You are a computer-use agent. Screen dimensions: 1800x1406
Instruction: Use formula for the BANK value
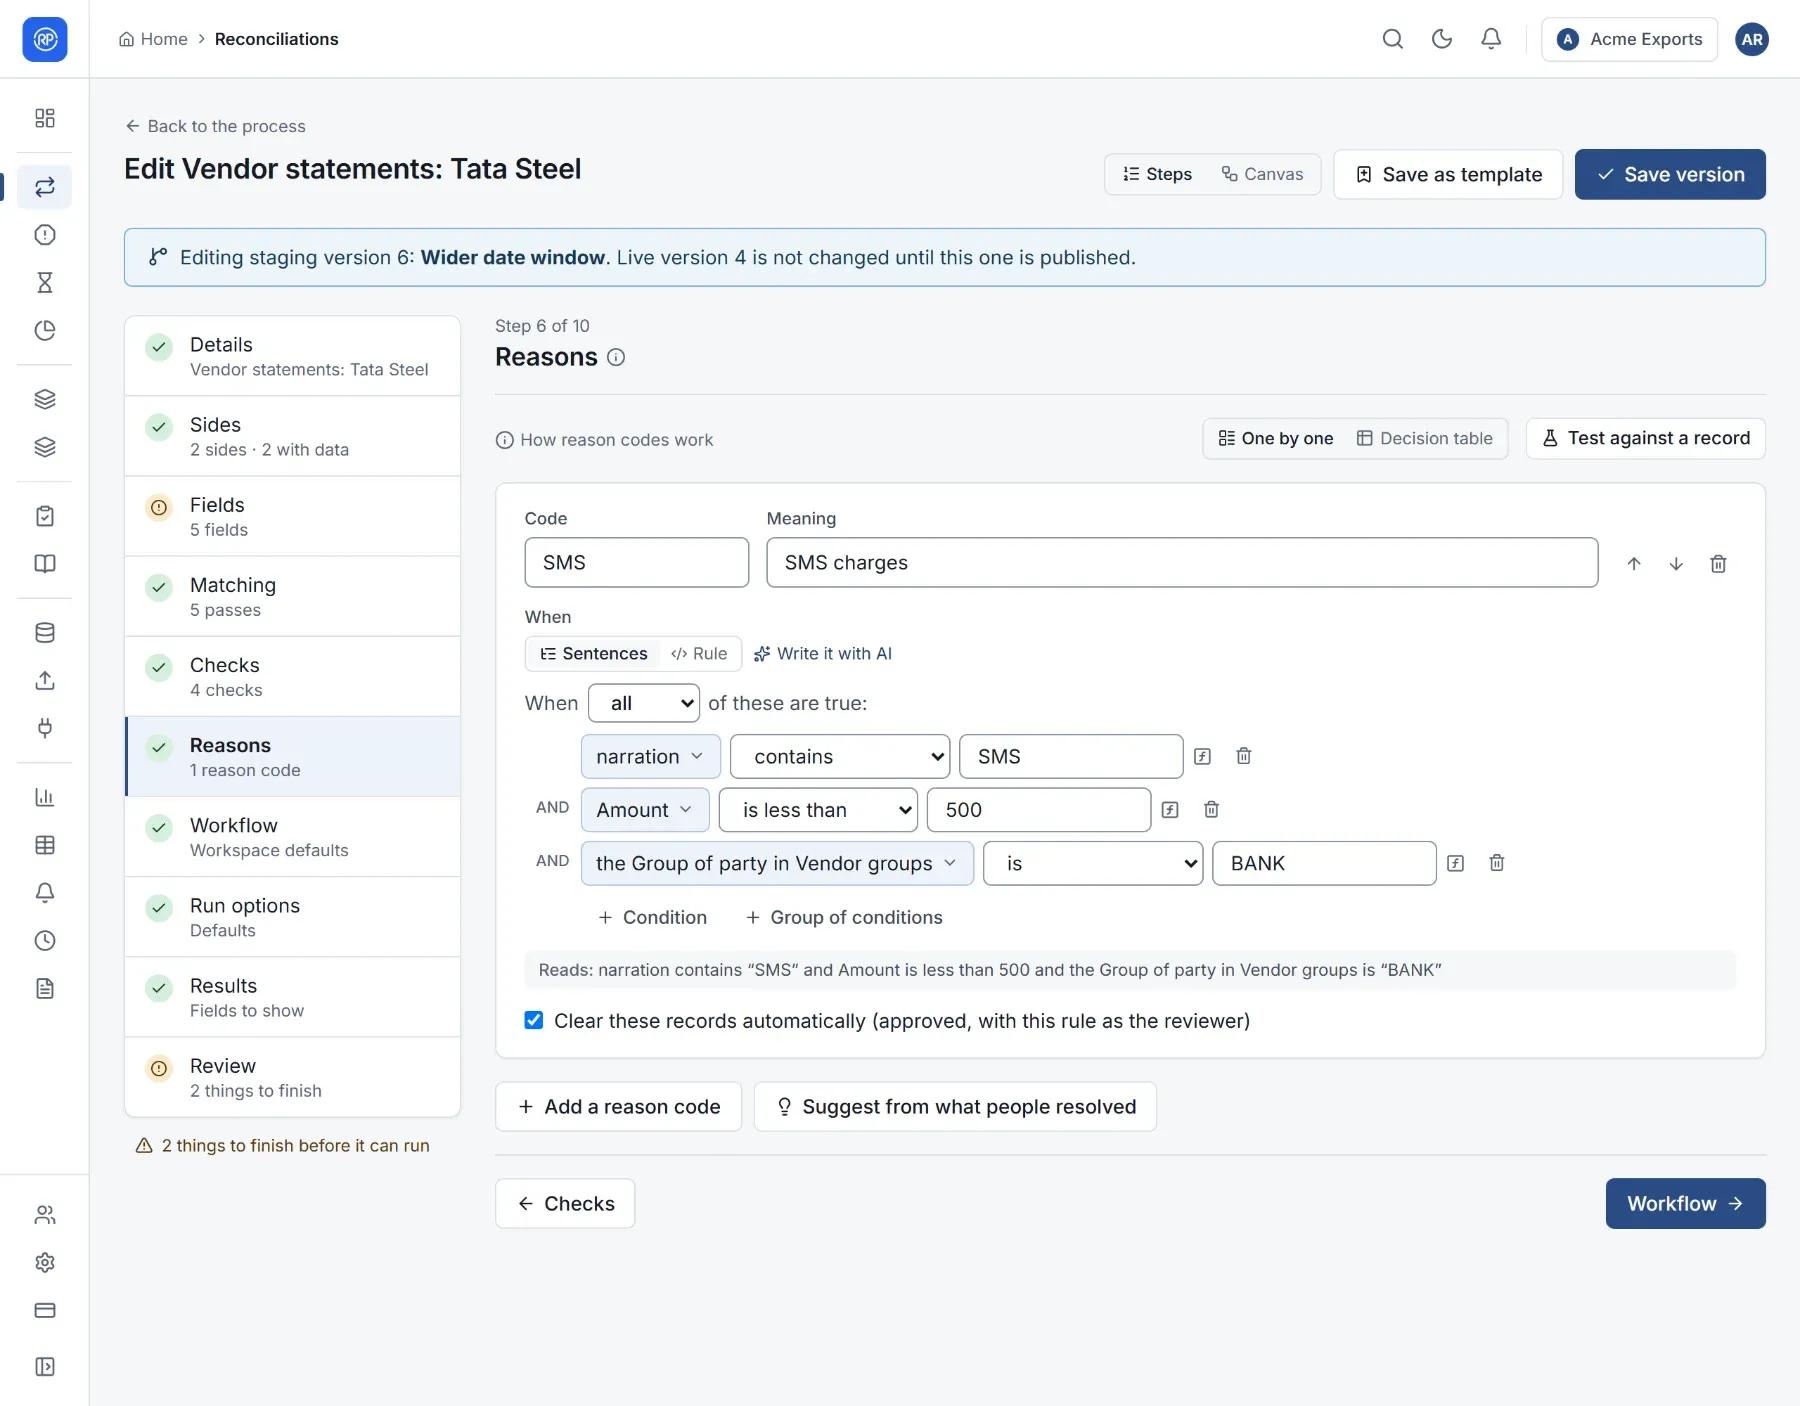(x=1455, y=863)
